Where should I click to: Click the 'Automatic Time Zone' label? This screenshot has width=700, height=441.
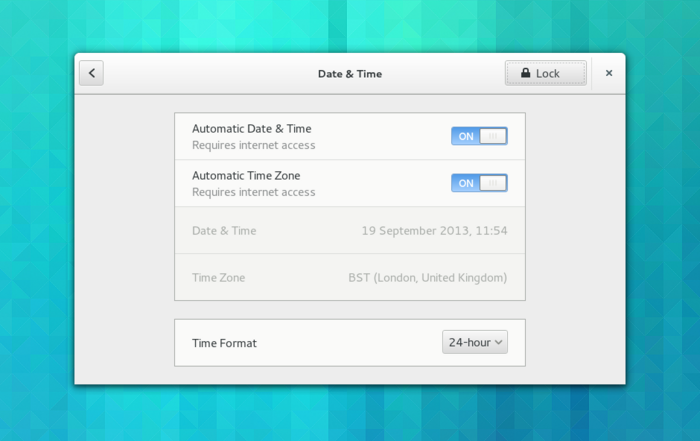point(246,175)
